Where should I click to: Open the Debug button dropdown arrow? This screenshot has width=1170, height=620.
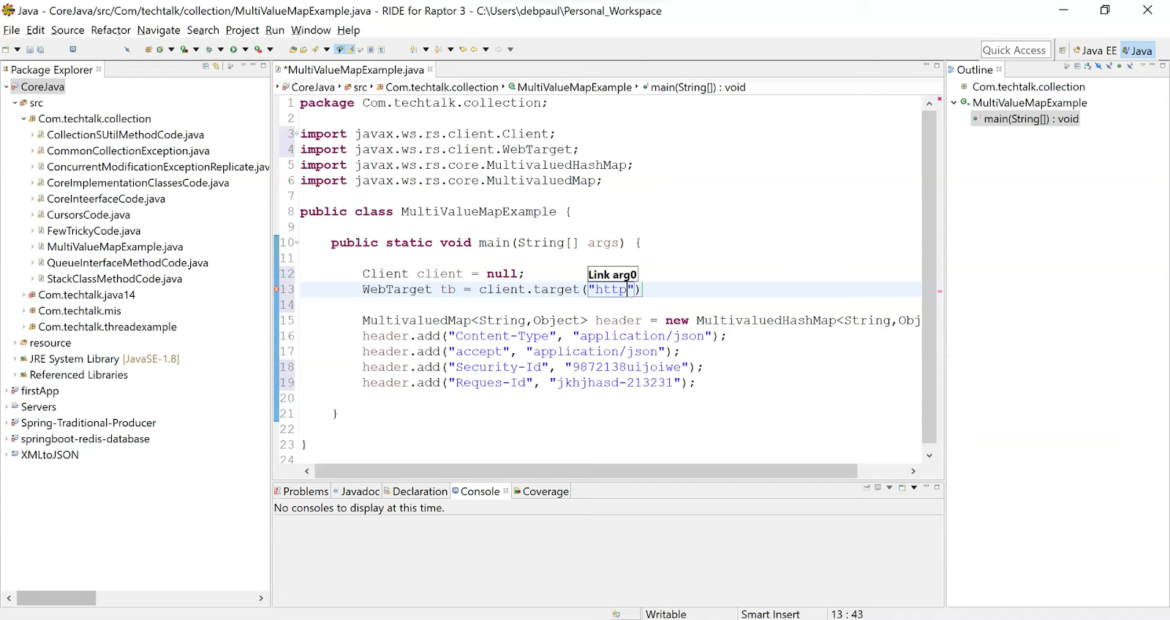[220, 49]
